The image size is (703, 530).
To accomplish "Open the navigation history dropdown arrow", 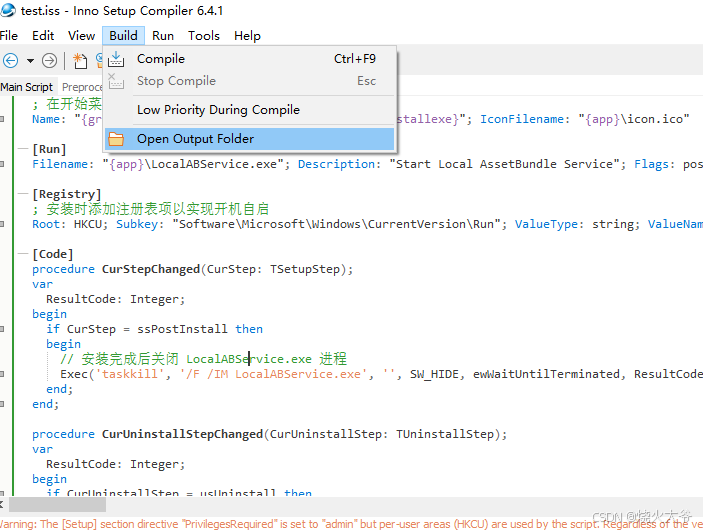I will click(x=30, y=61).
